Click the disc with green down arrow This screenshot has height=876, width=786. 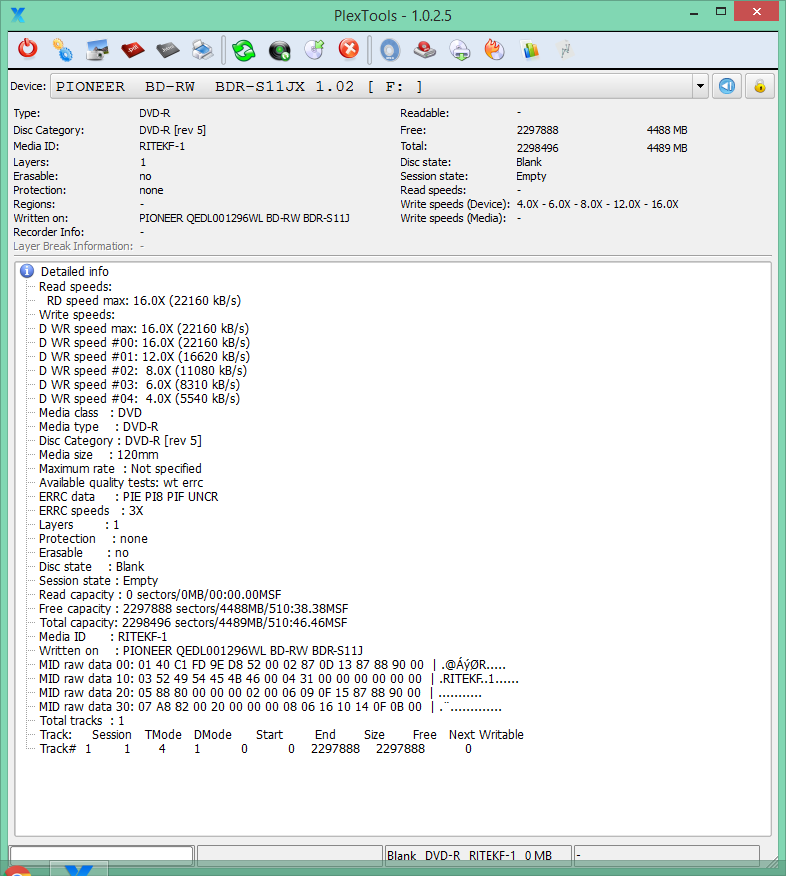click(460, 50)
